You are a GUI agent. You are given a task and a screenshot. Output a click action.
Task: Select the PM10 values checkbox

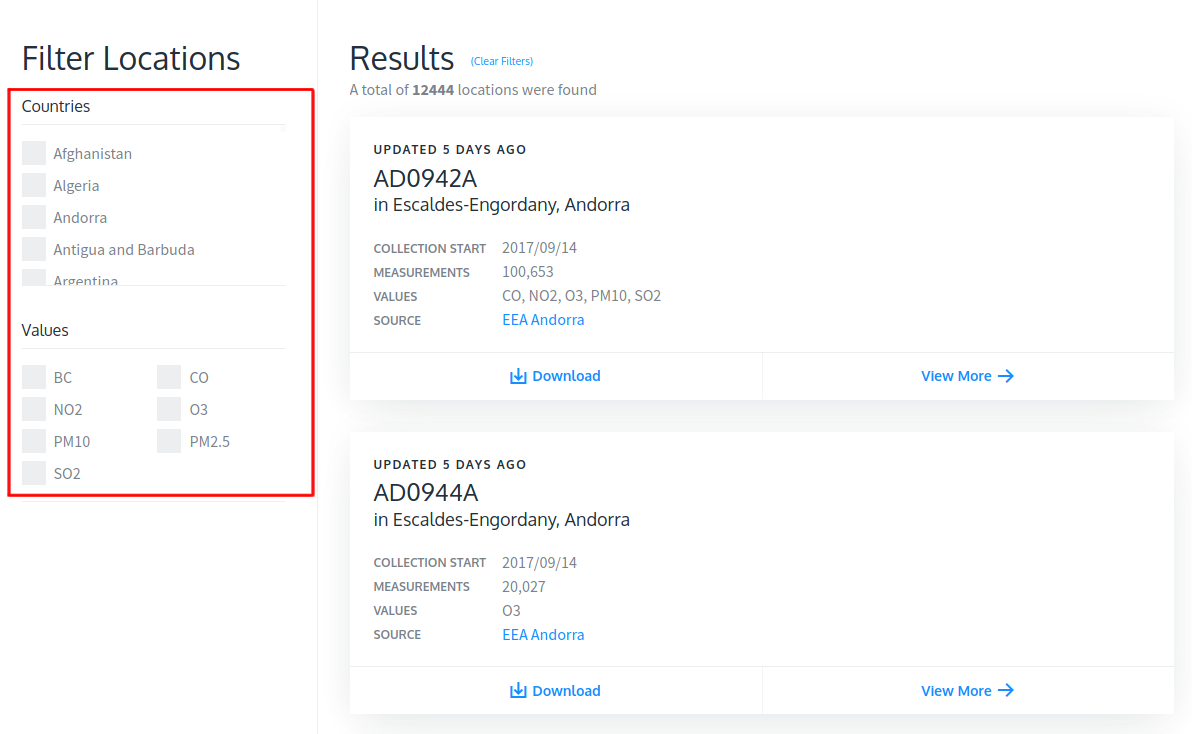tap(34, 441)
